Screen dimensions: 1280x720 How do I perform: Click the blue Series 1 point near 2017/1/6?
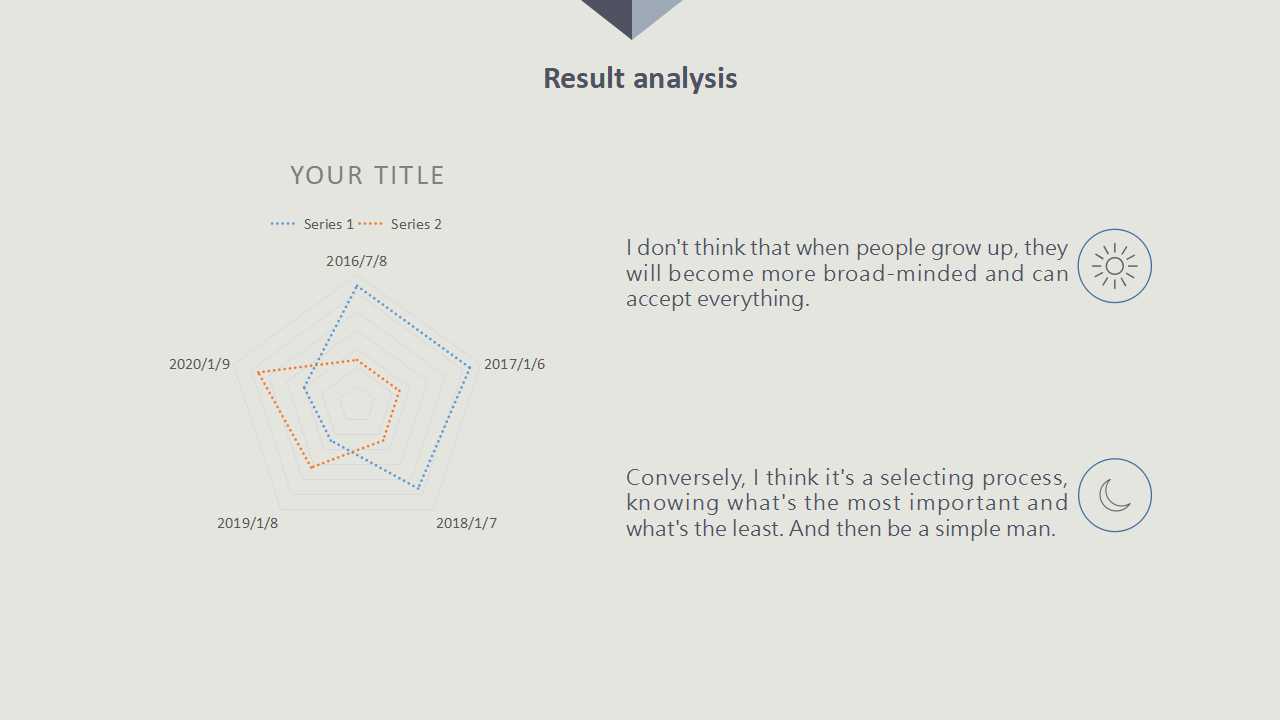[x=470, y=367]
